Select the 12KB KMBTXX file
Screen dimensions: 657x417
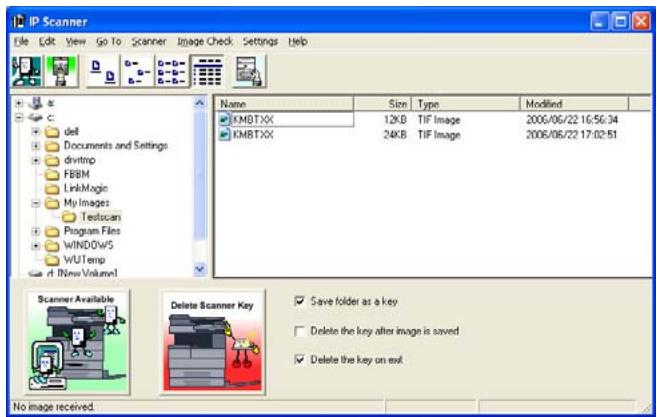253,120
